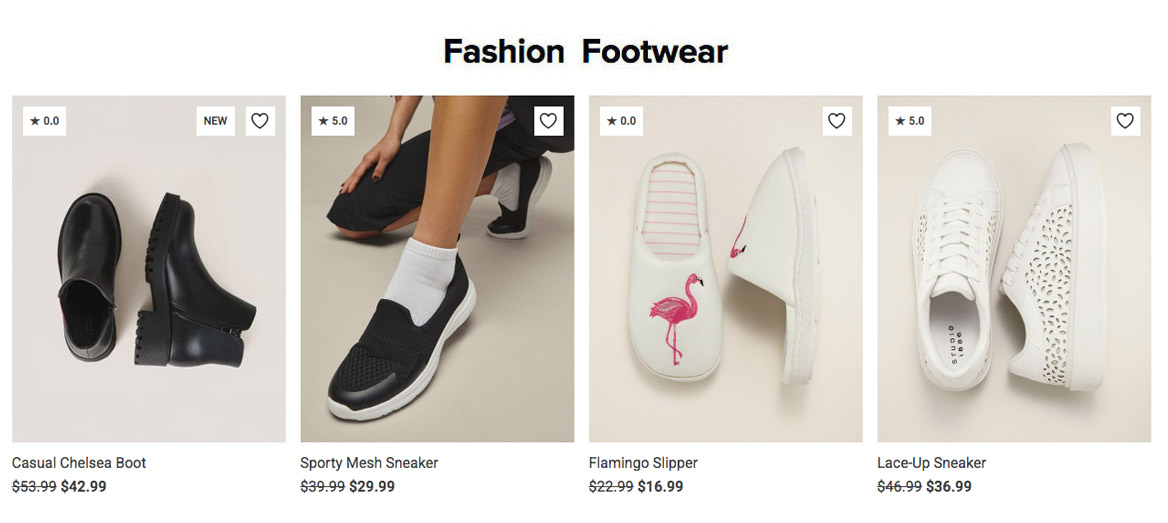Image resolution: width=1168 pixels, height=523 pixels.
Task: Click the NEW badge on the Chelsea Boot
Action: click(215, 121)
